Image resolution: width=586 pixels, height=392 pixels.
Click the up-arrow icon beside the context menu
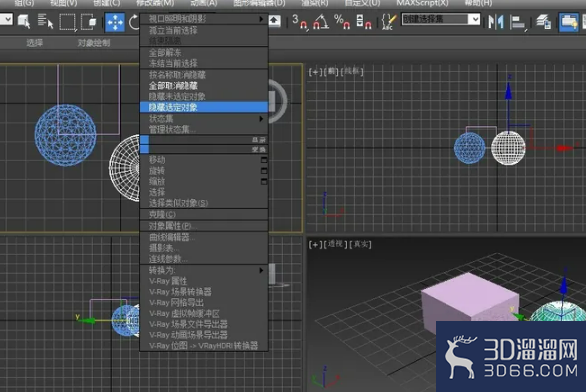click(274, 21)
